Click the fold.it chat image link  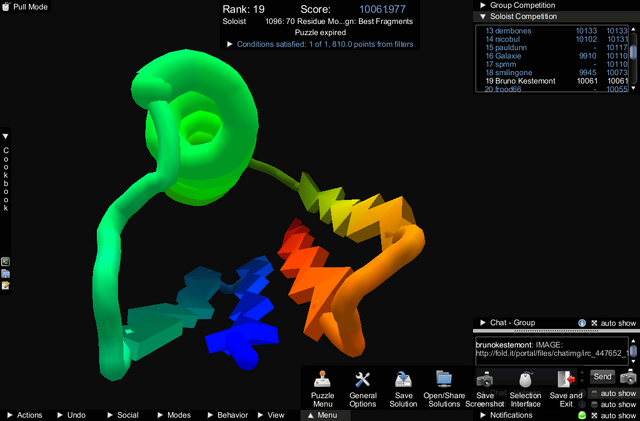coord(551,353)
